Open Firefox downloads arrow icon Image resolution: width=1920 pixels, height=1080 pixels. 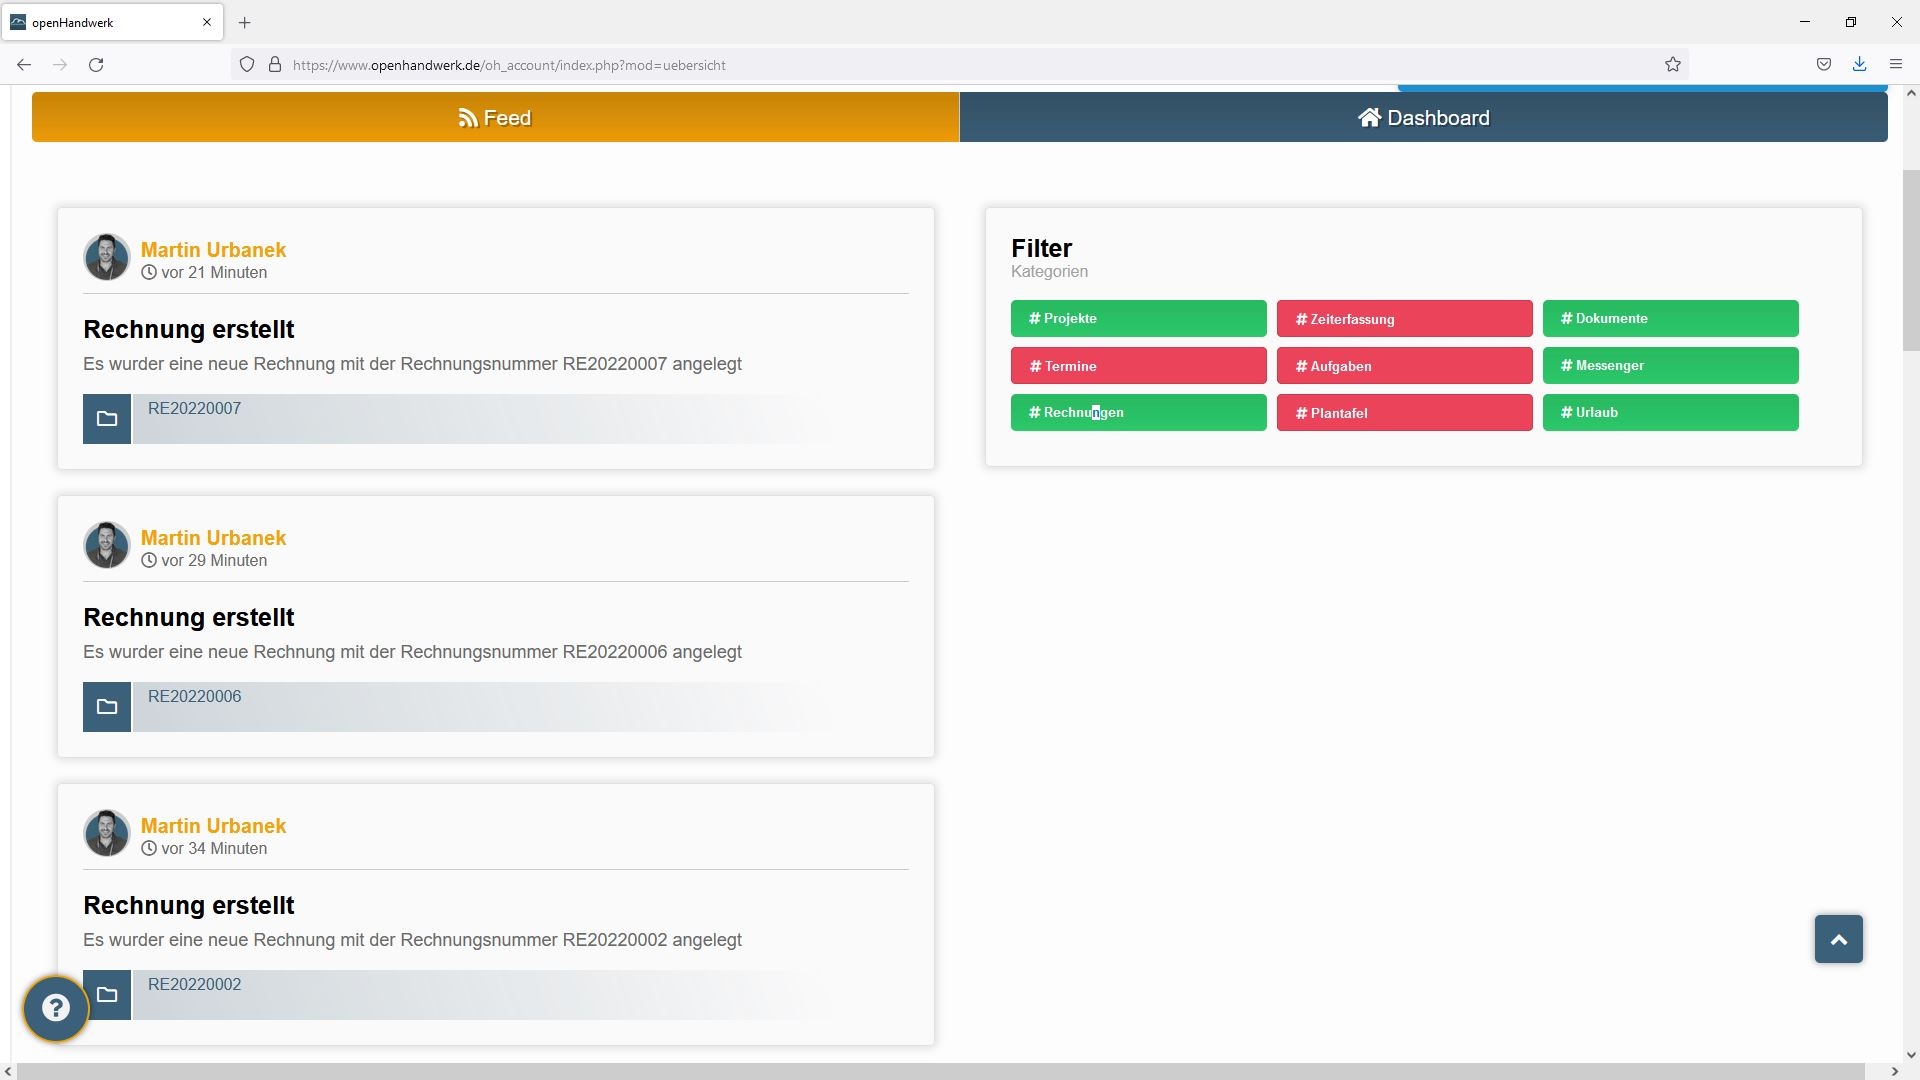pos(1859,65)
